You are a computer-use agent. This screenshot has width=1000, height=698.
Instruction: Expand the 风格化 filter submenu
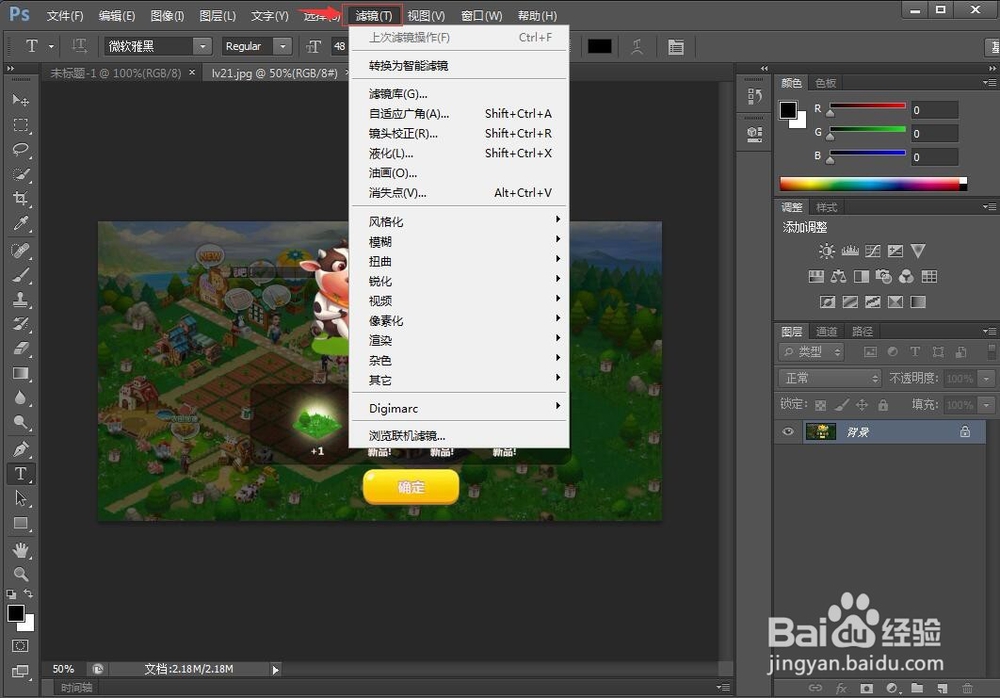[459, 221]
